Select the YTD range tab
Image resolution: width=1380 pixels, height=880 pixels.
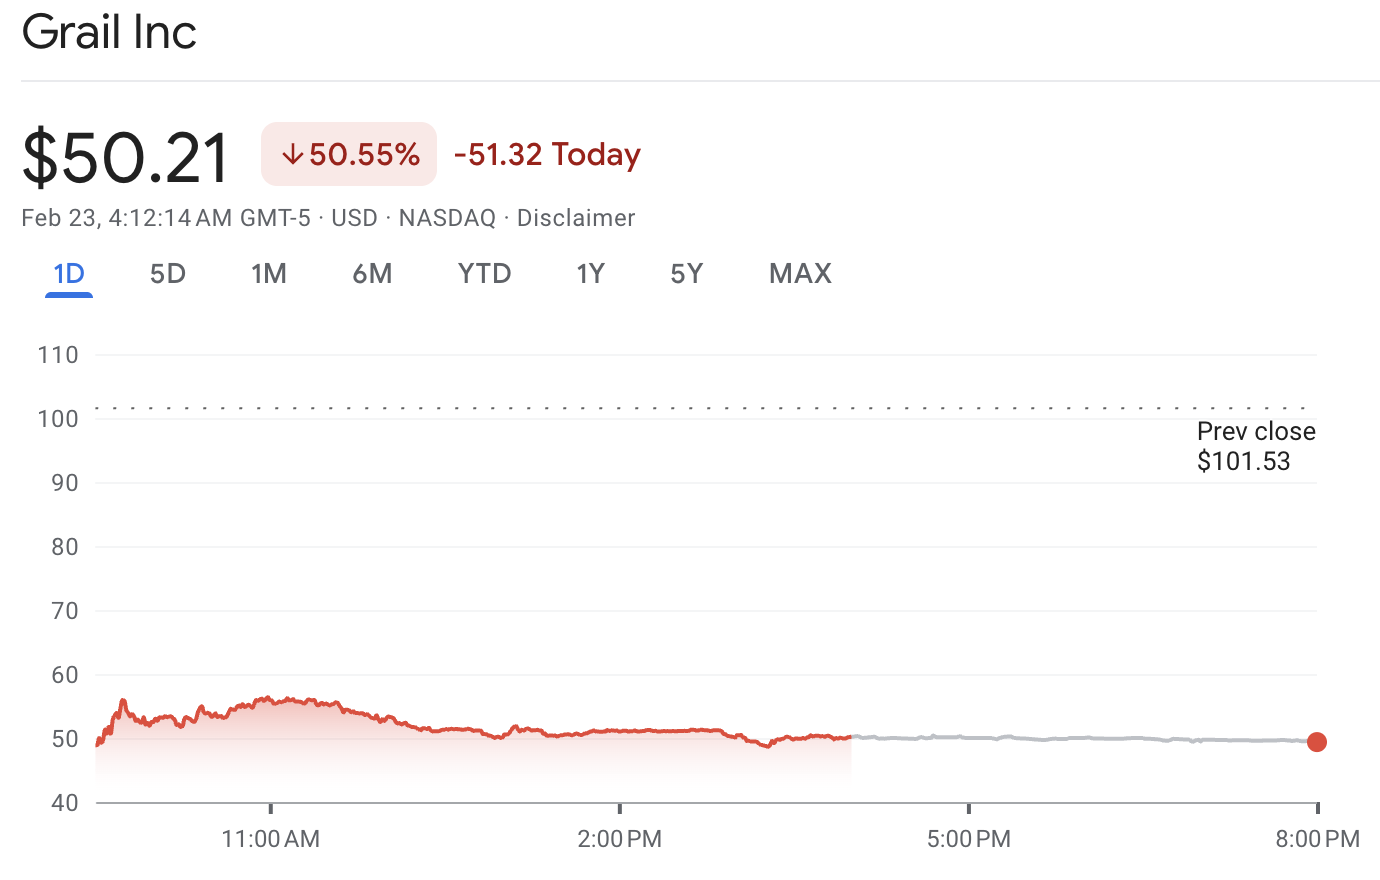point(485,274)
